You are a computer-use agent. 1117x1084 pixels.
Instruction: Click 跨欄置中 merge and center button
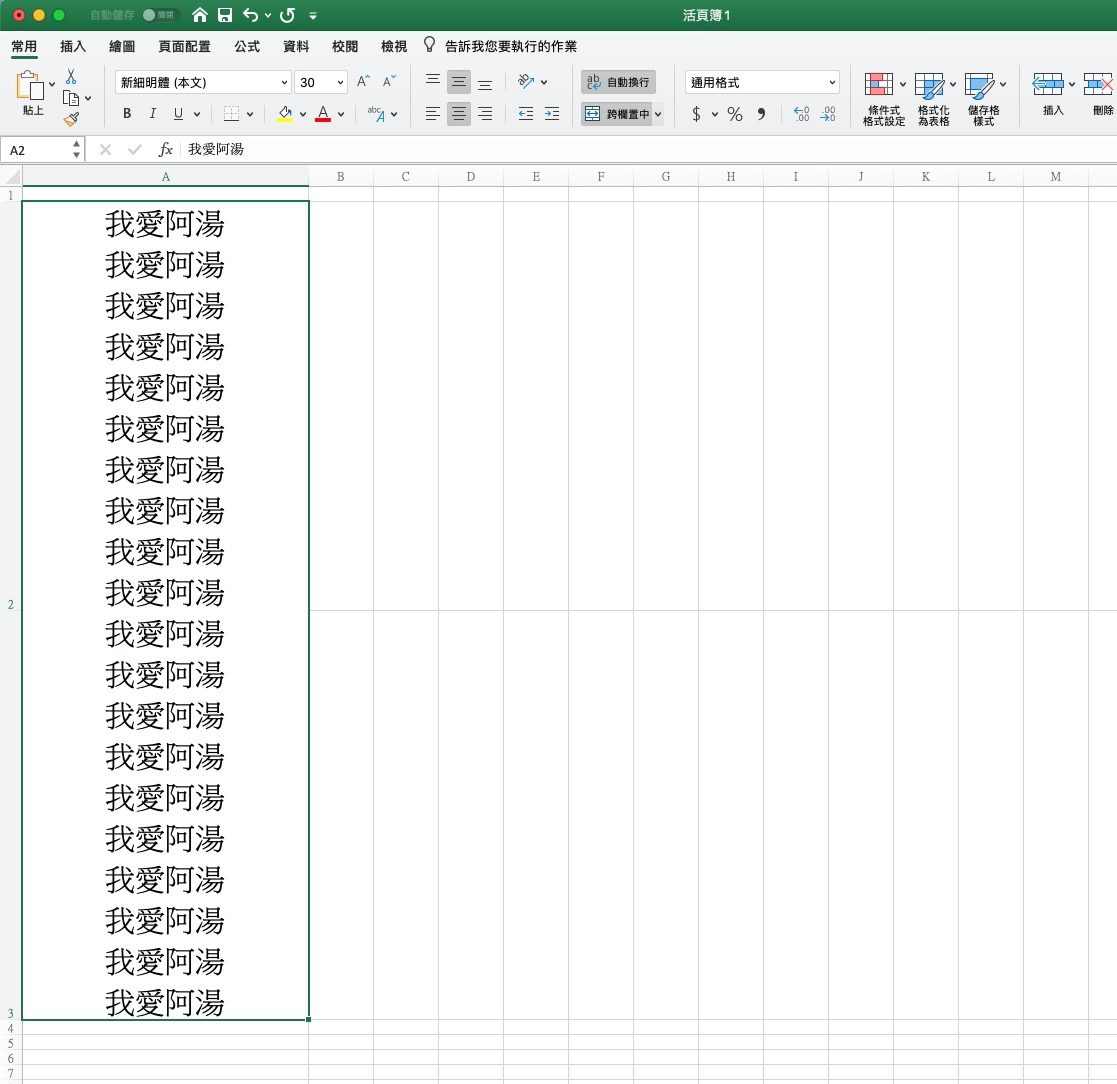click(617, 114)
